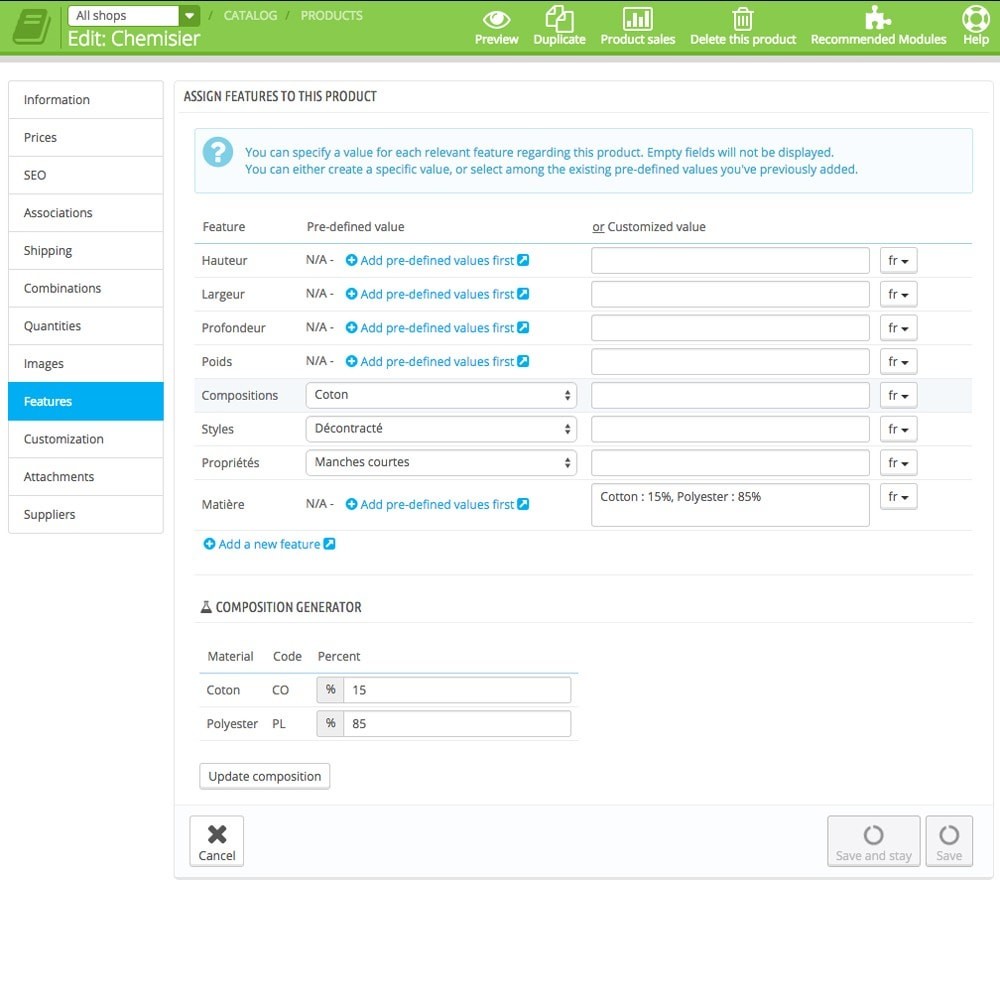1000x1000 pixels.
Task: Open the Styles pre-defined value dropdown
Action: click(441, 429)
